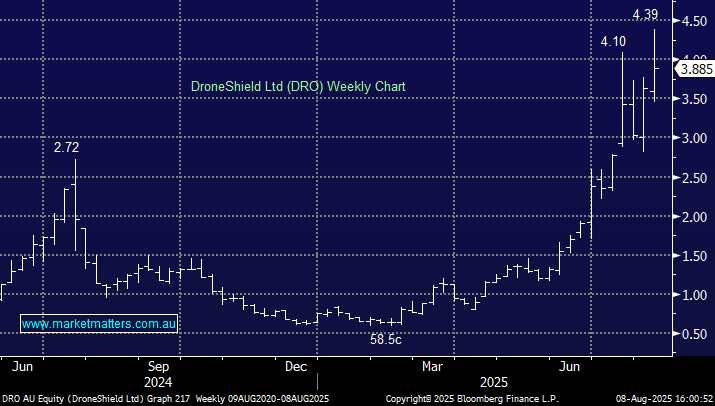Click the latest weekly bar under 4.39
This screenshot has height=406, width=715.
pos(655,65)
